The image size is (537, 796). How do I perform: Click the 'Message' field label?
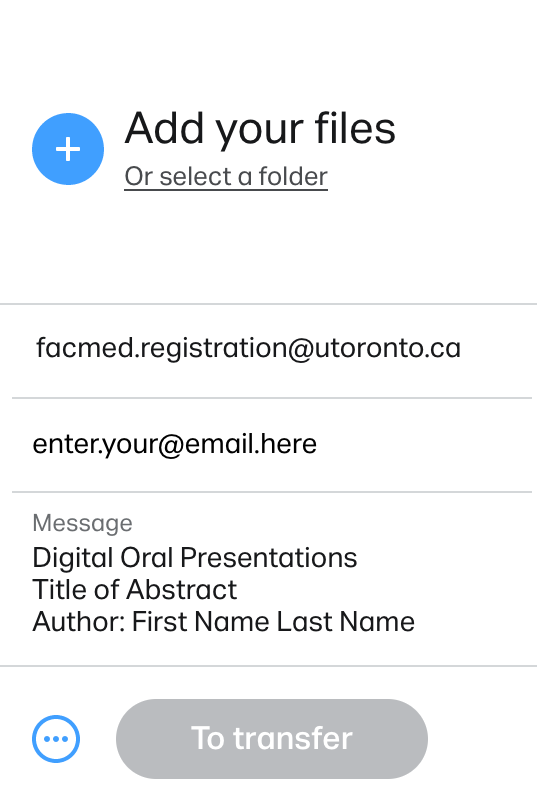click(x=82, y=523)
